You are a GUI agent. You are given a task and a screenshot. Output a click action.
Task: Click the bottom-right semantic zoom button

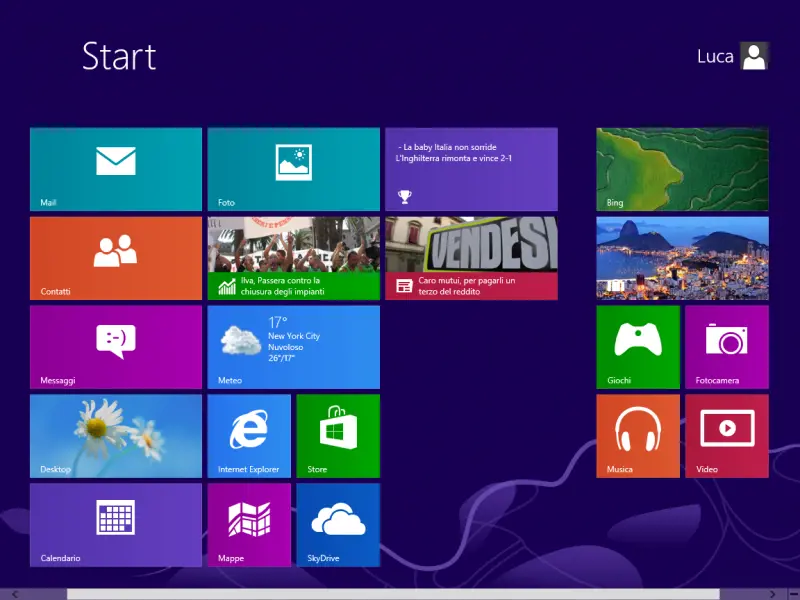(x=792, y=594)
